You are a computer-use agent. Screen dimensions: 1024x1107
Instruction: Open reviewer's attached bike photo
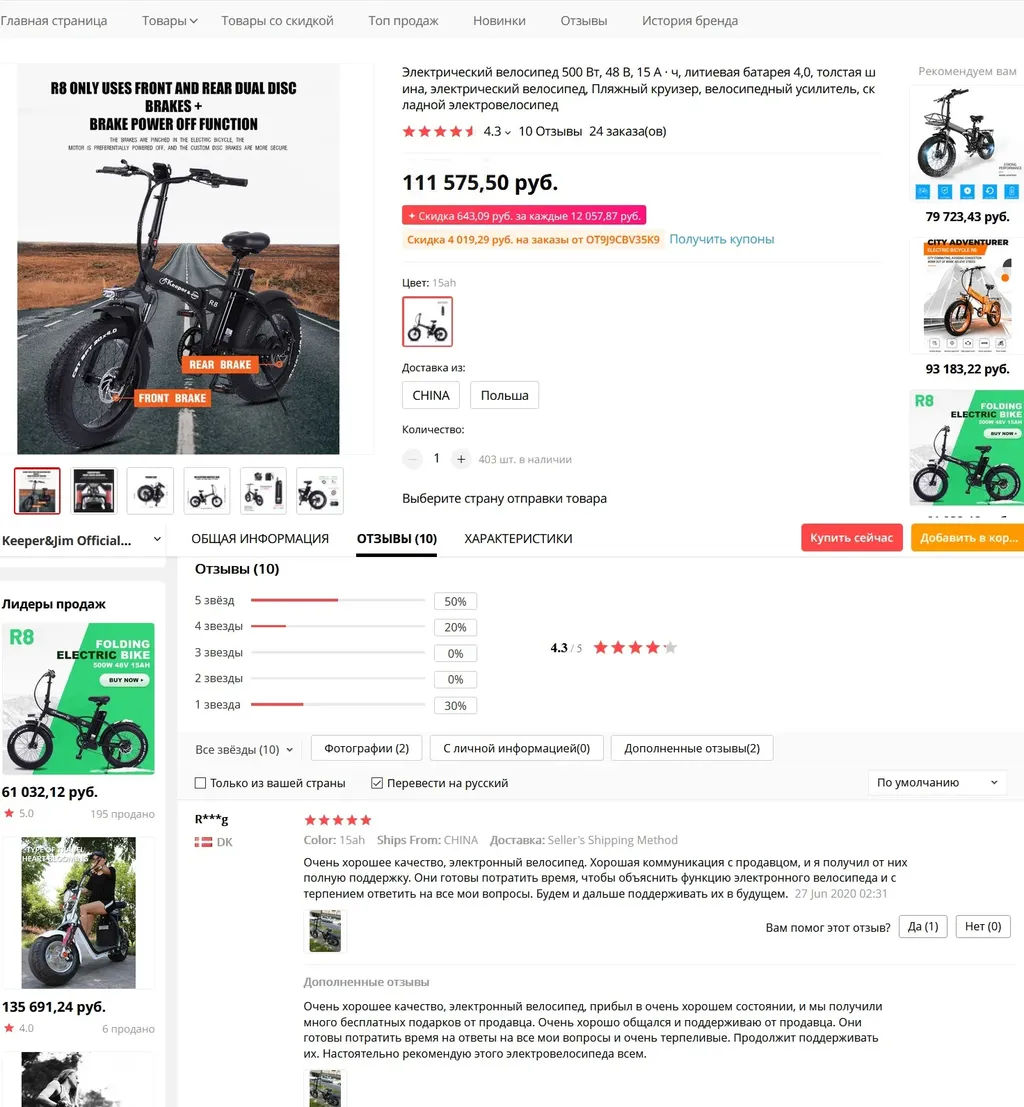(325, 931)
